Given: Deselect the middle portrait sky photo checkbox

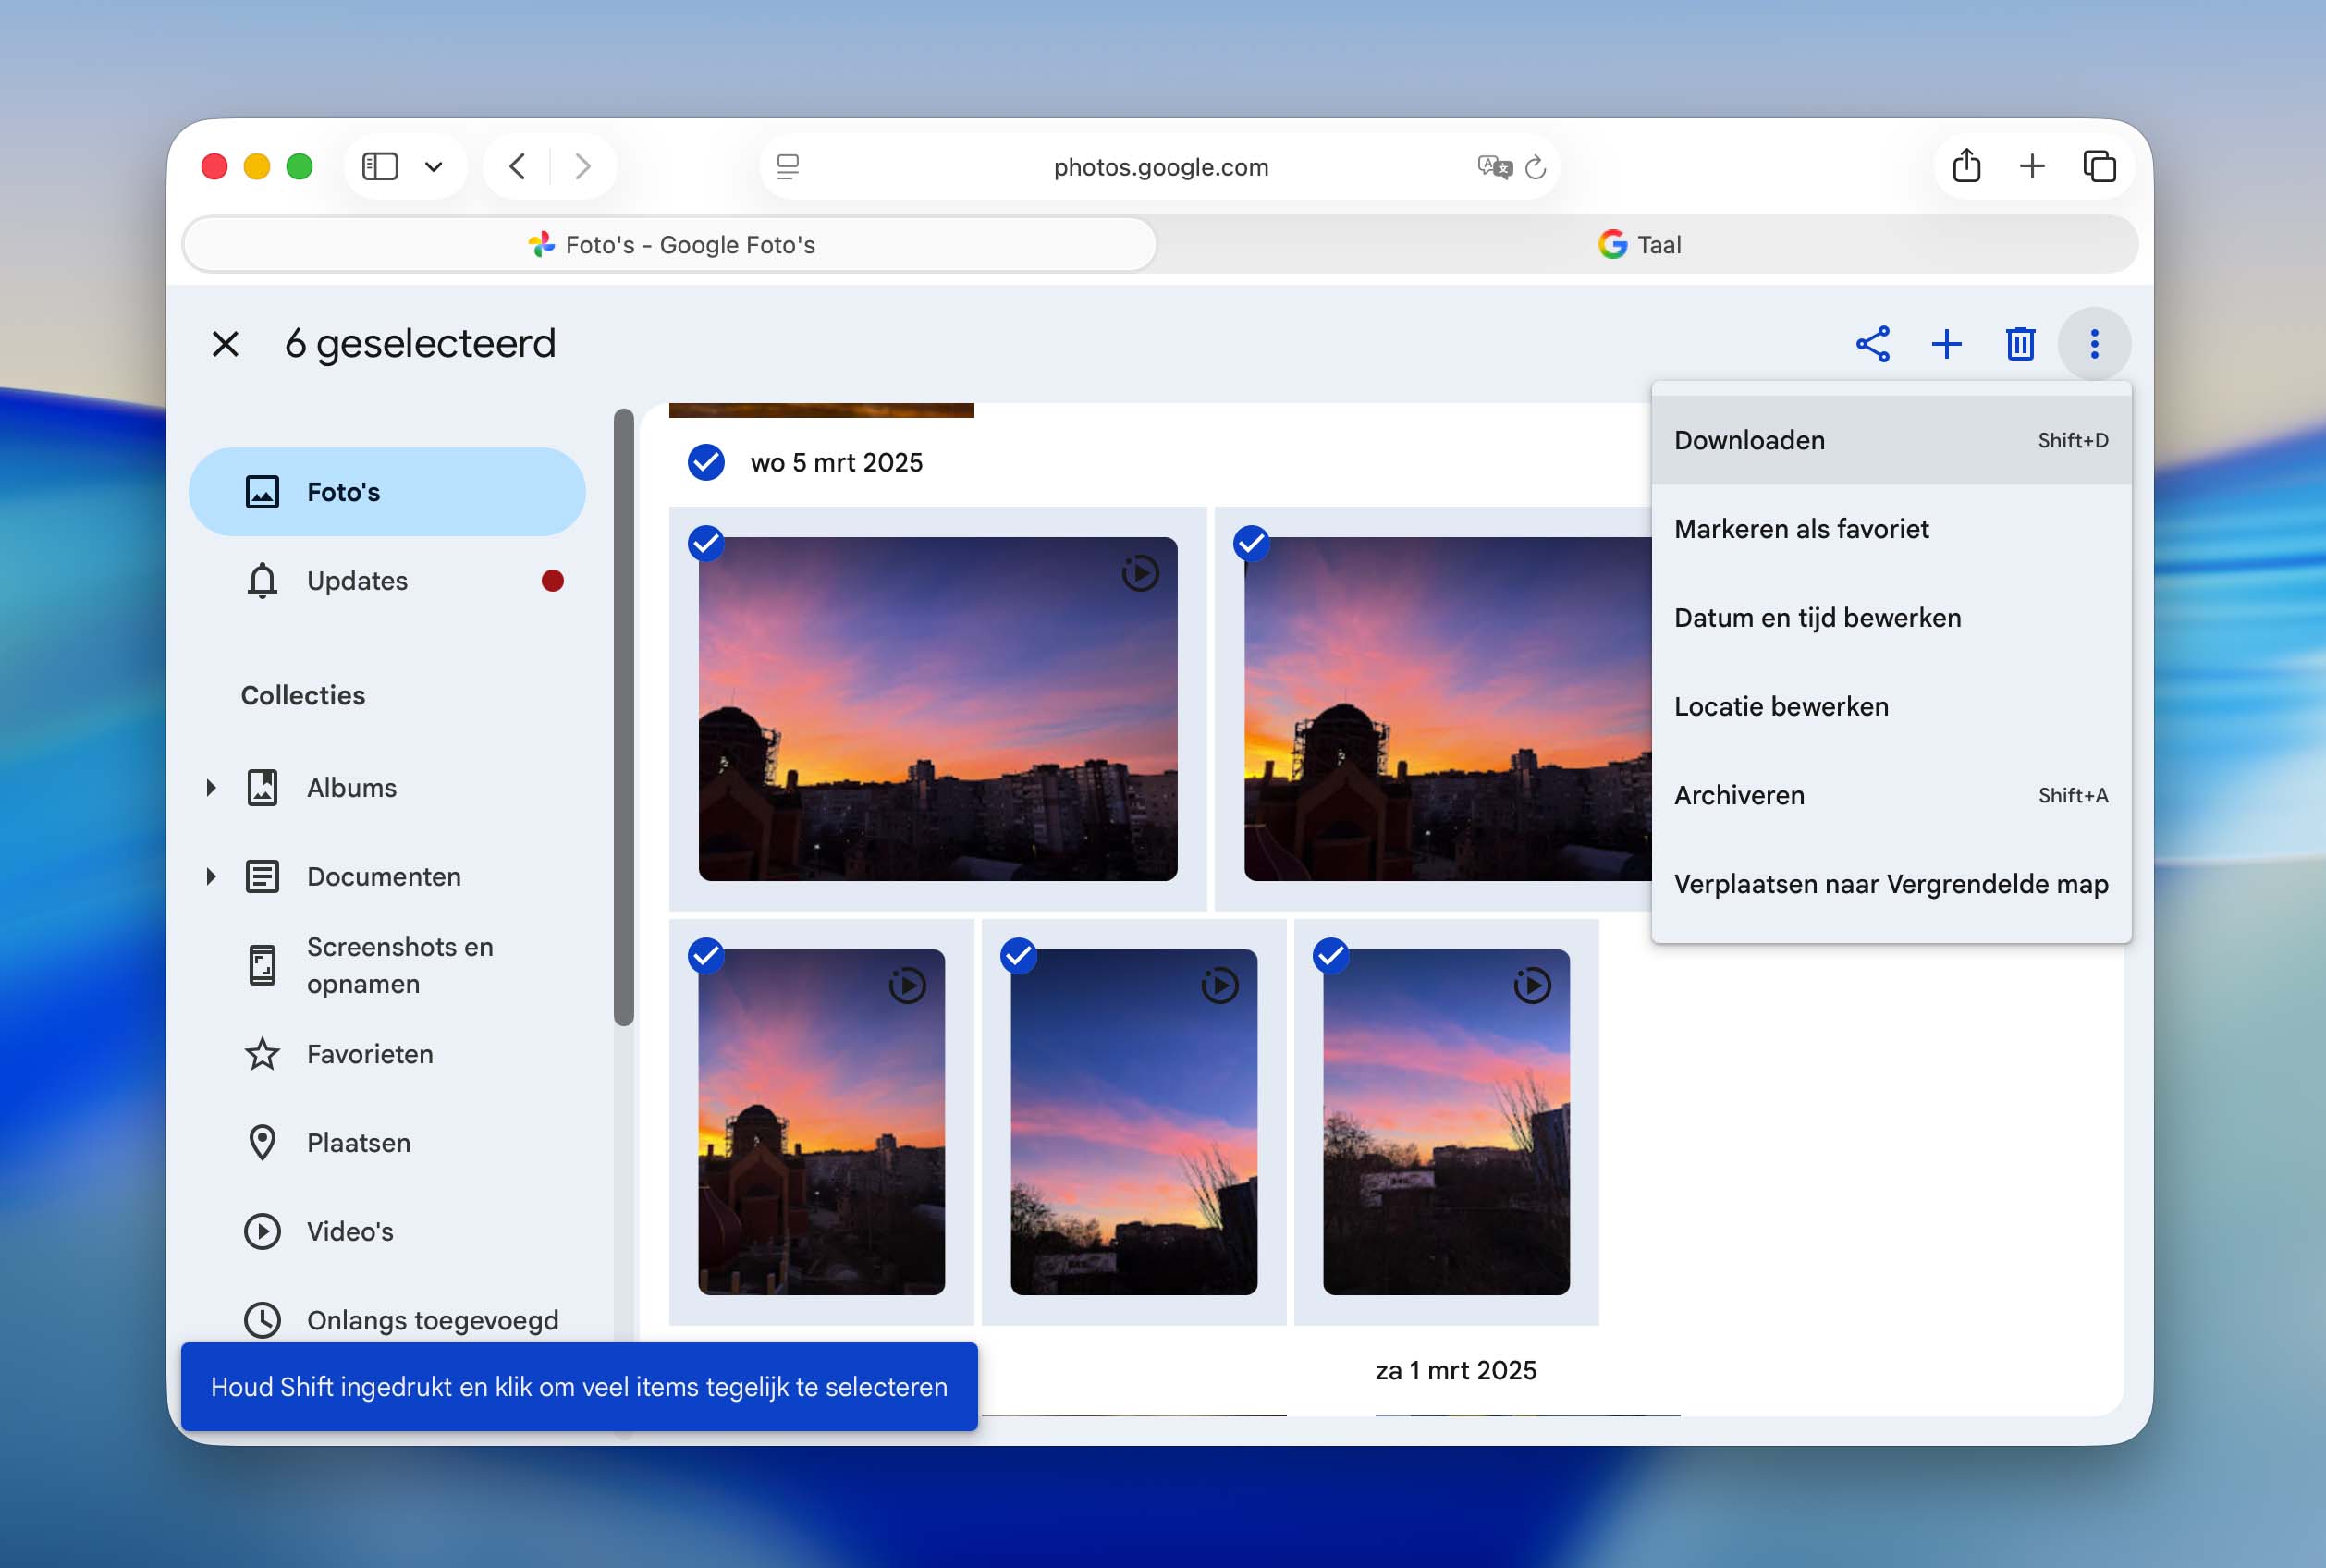Looking at the screenshot, I should (1018, 956).
